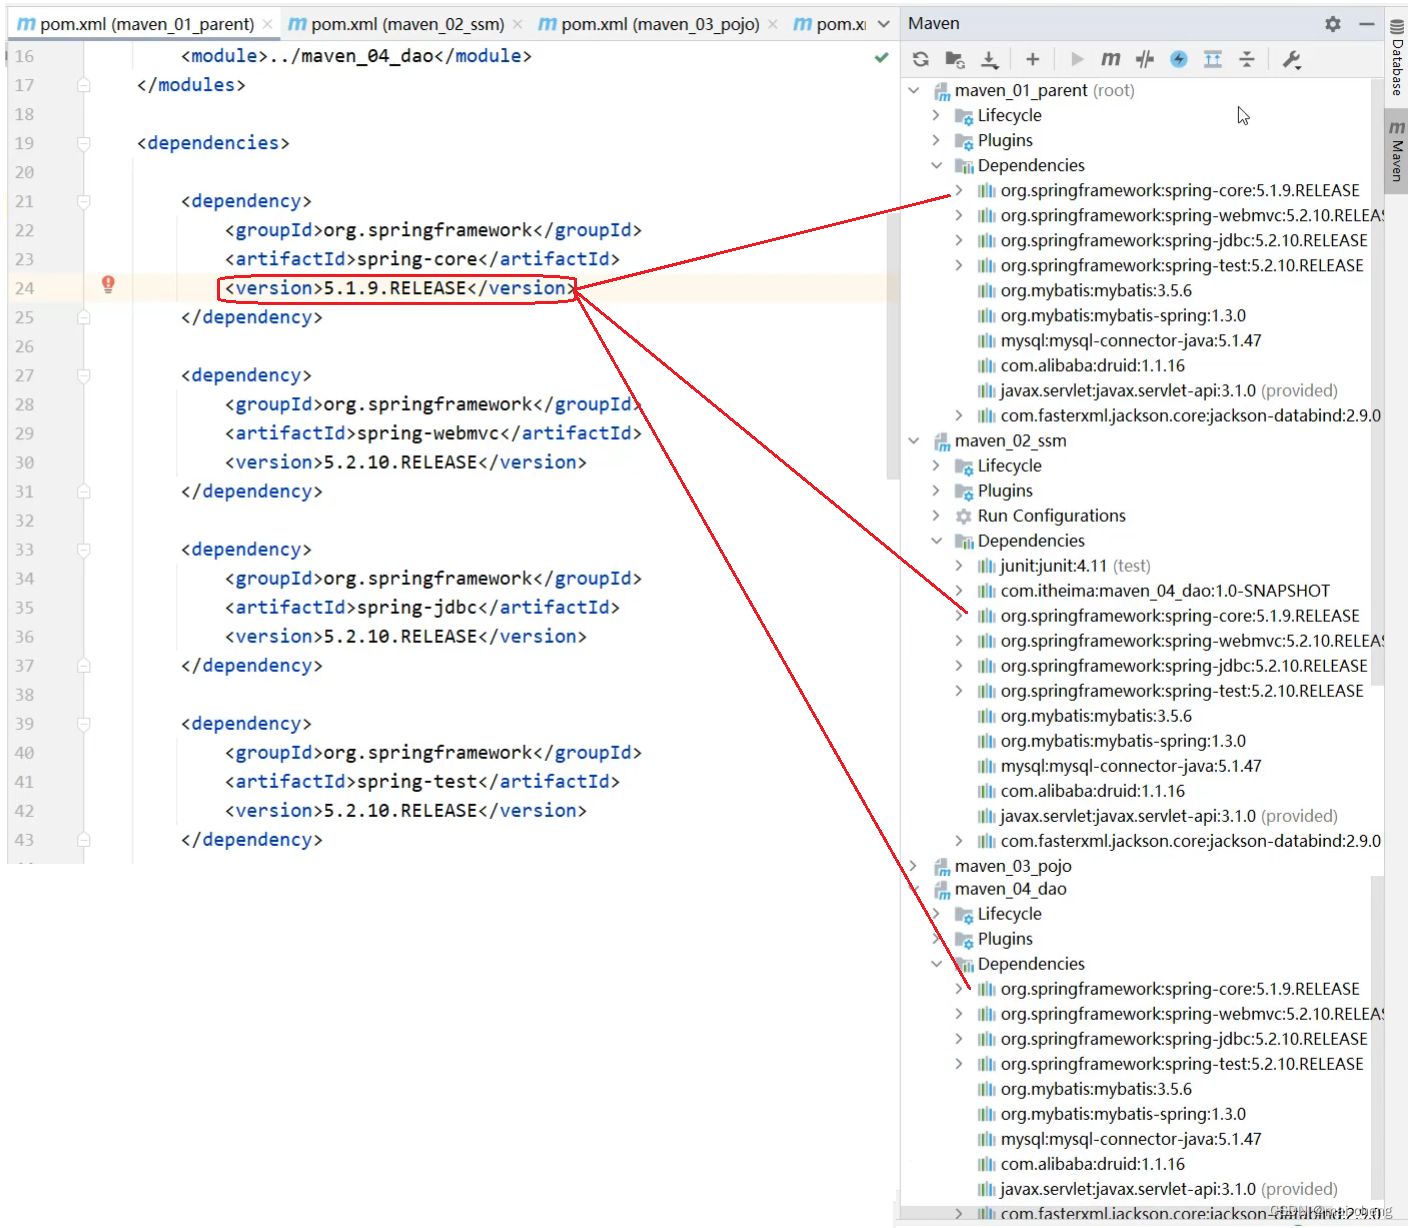
Task: Click Download Sources and Documentation icon
Action: [989, 59]
